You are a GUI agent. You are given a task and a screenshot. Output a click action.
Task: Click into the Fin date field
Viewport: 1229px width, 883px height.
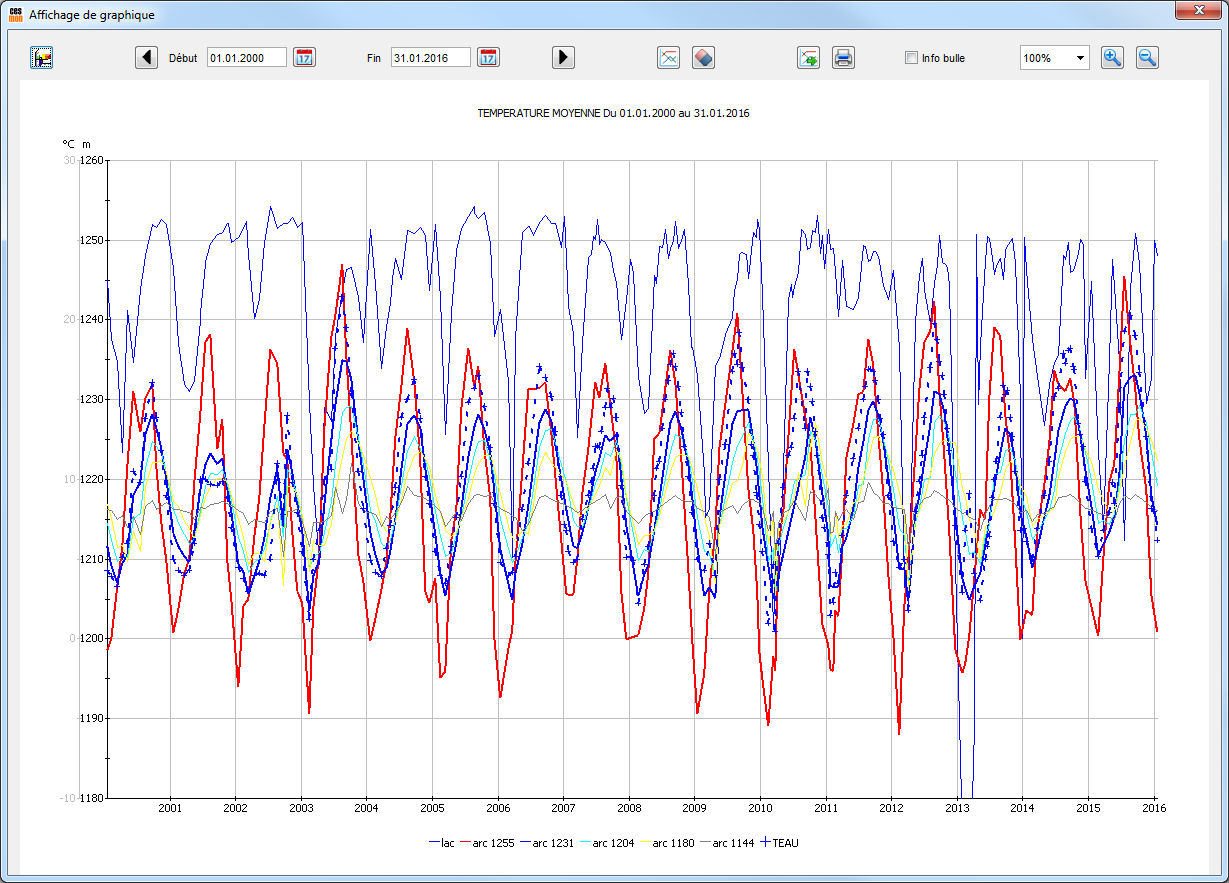(x=430, y=58)
